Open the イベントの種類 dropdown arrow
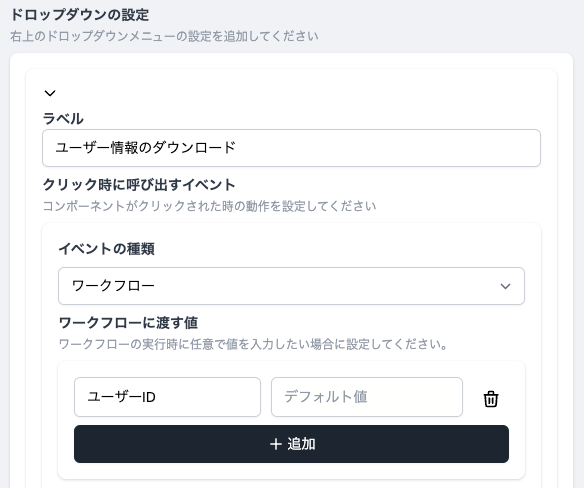Screen dimensions: 584x488 click(505, 286)
